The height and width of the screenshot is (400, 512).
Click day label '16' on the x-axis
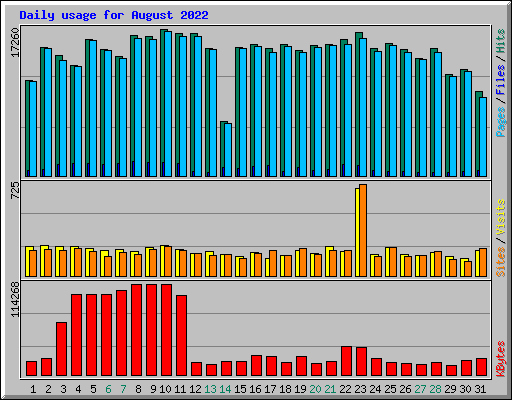[x=255, y=389]
